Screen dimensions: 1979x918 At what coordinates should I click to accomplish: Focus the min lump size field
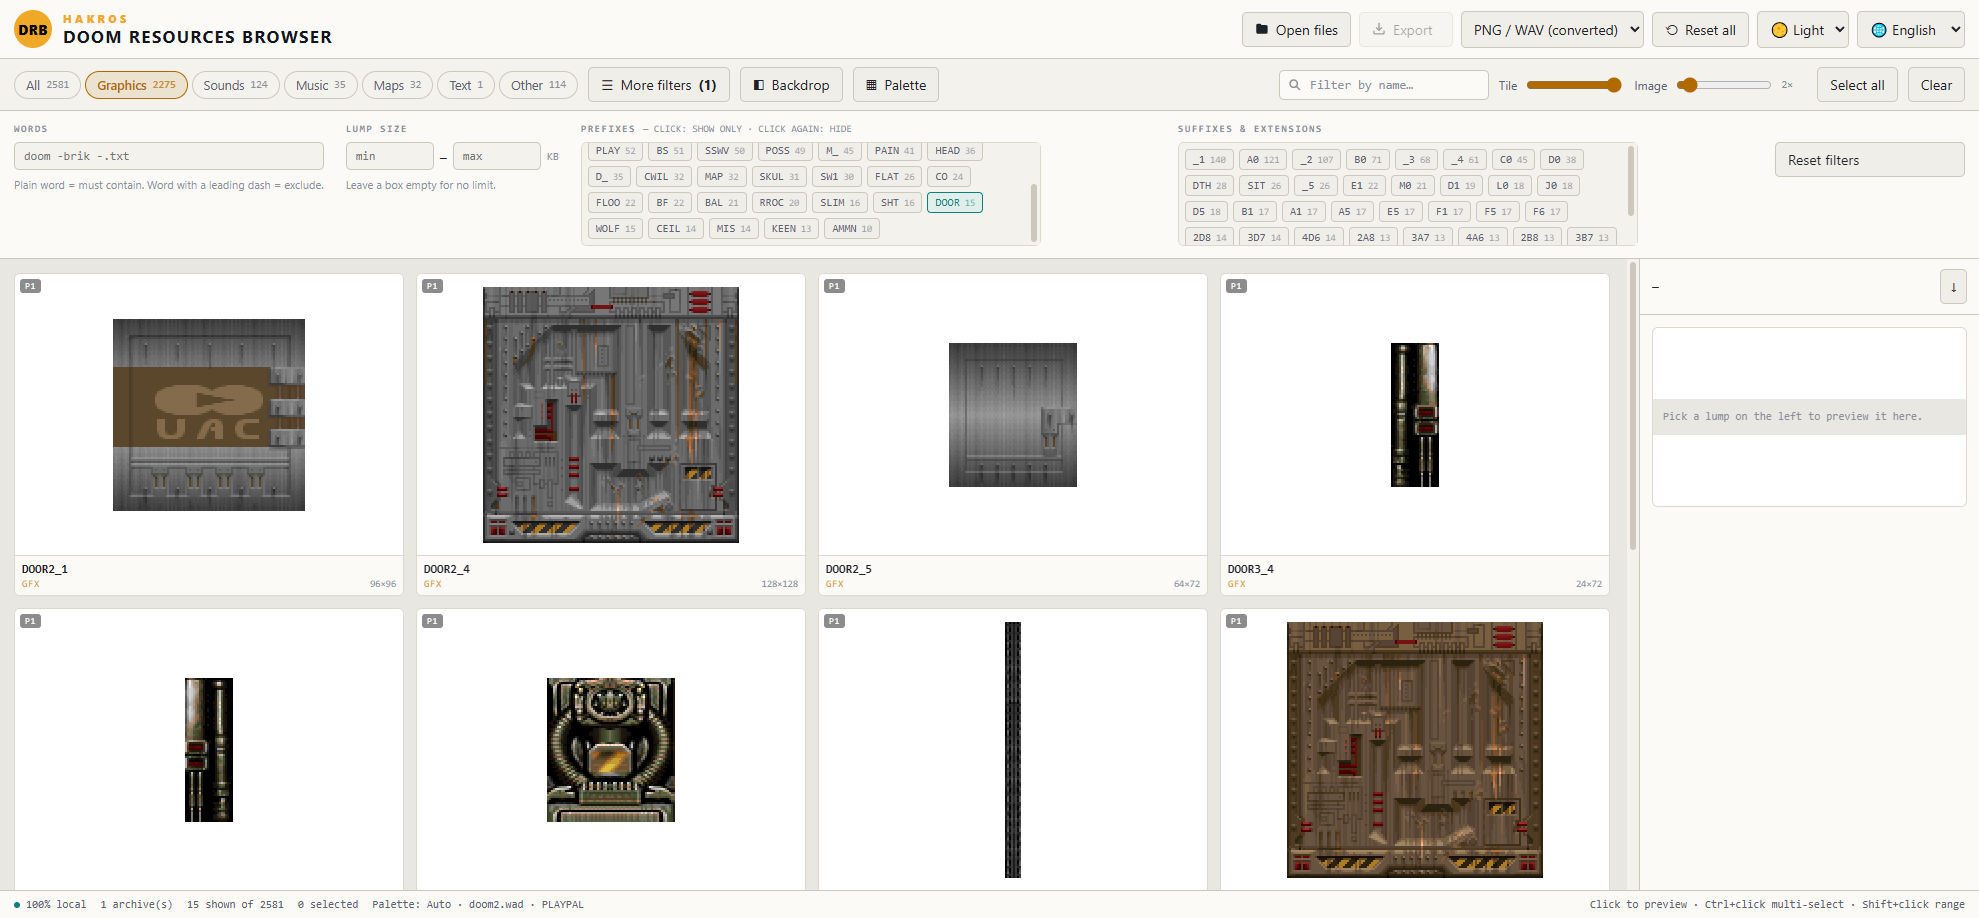click(x=390, y=156)
